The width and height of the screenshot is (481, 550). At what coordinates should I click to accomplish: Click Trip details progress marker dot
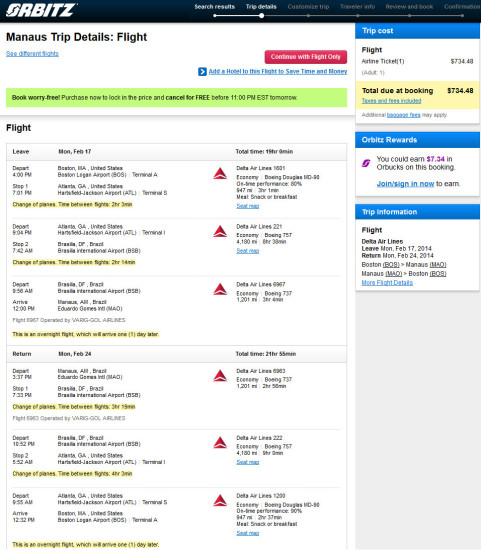pyautogui.click(x=261, y=16)
